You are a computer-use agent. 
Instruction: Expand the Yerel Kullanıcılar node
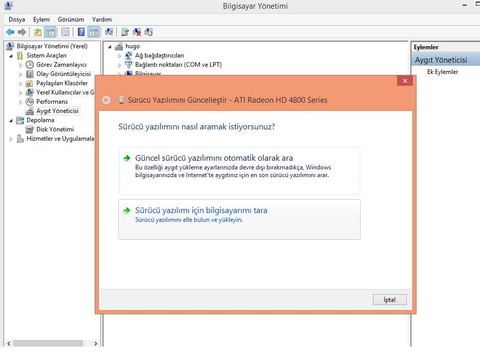pos(21,93)
